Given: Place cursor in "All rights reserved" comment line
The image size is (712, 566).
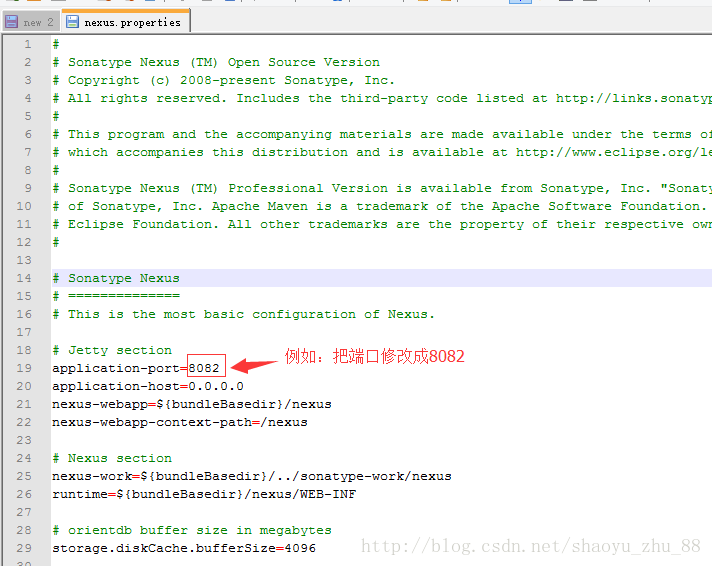Looking at the screenshot, I should coord(382,99).
